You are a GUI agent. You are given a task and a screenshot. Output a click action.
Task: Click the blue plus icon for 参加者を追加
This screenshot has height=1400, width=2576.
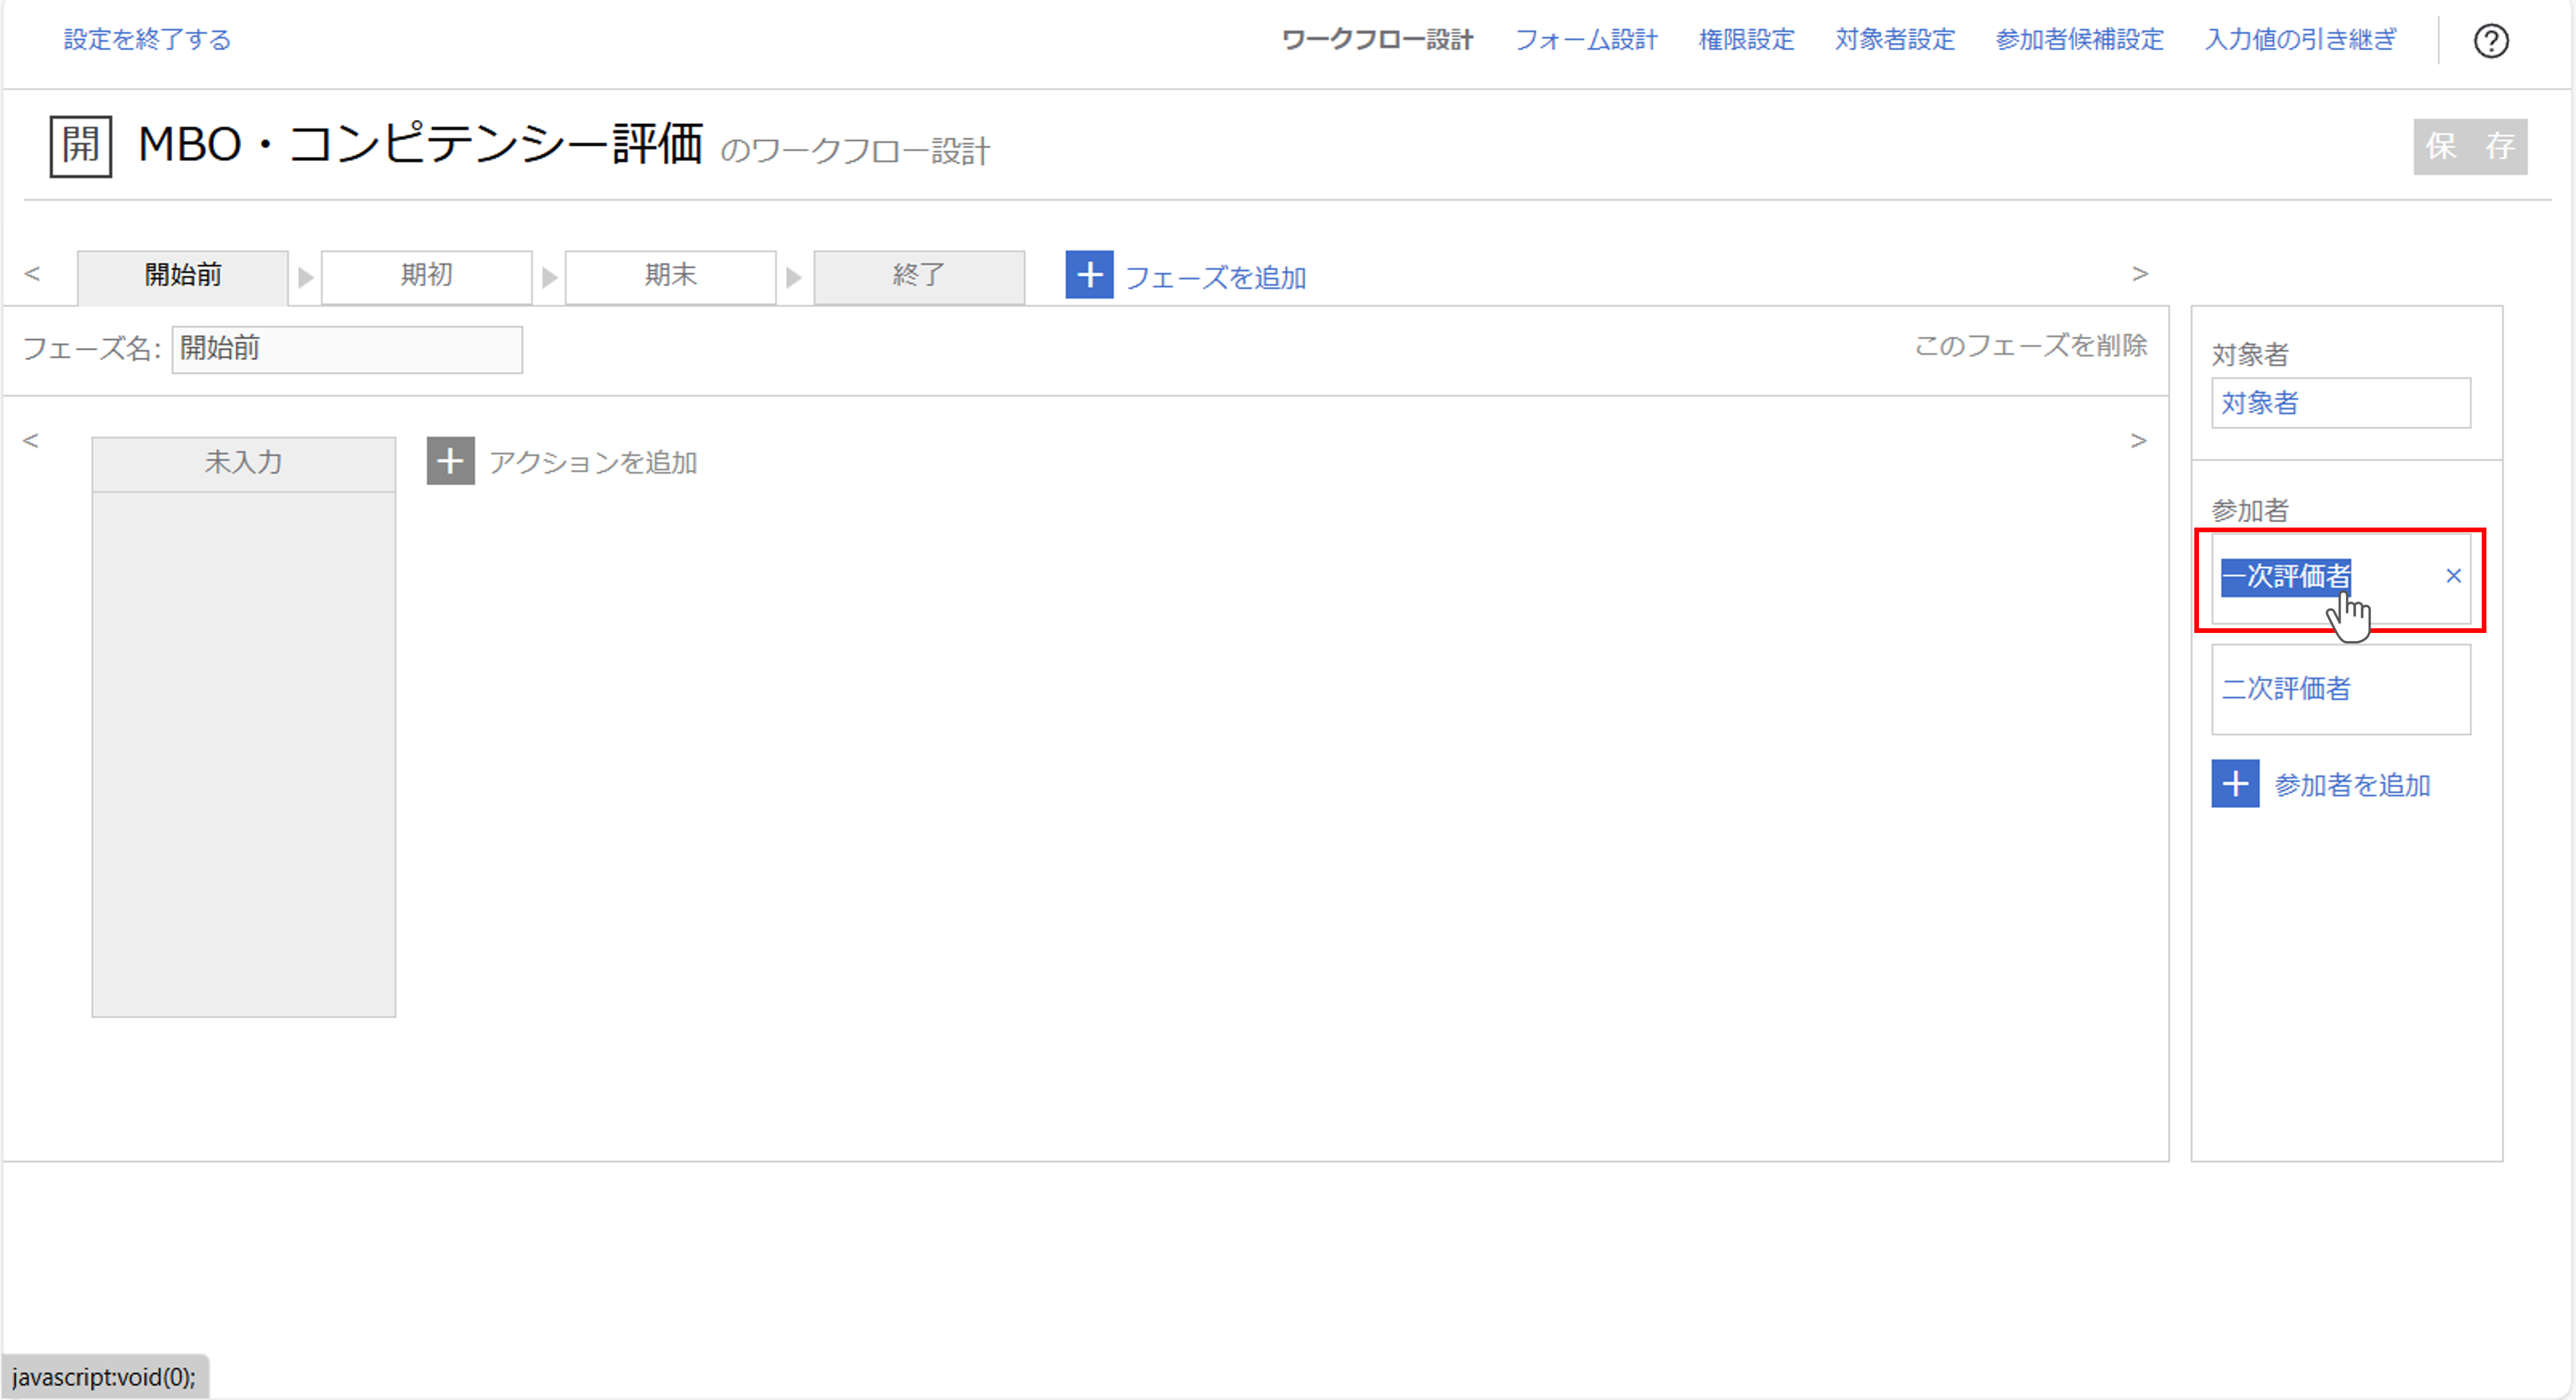click(x=2234, y=784)
